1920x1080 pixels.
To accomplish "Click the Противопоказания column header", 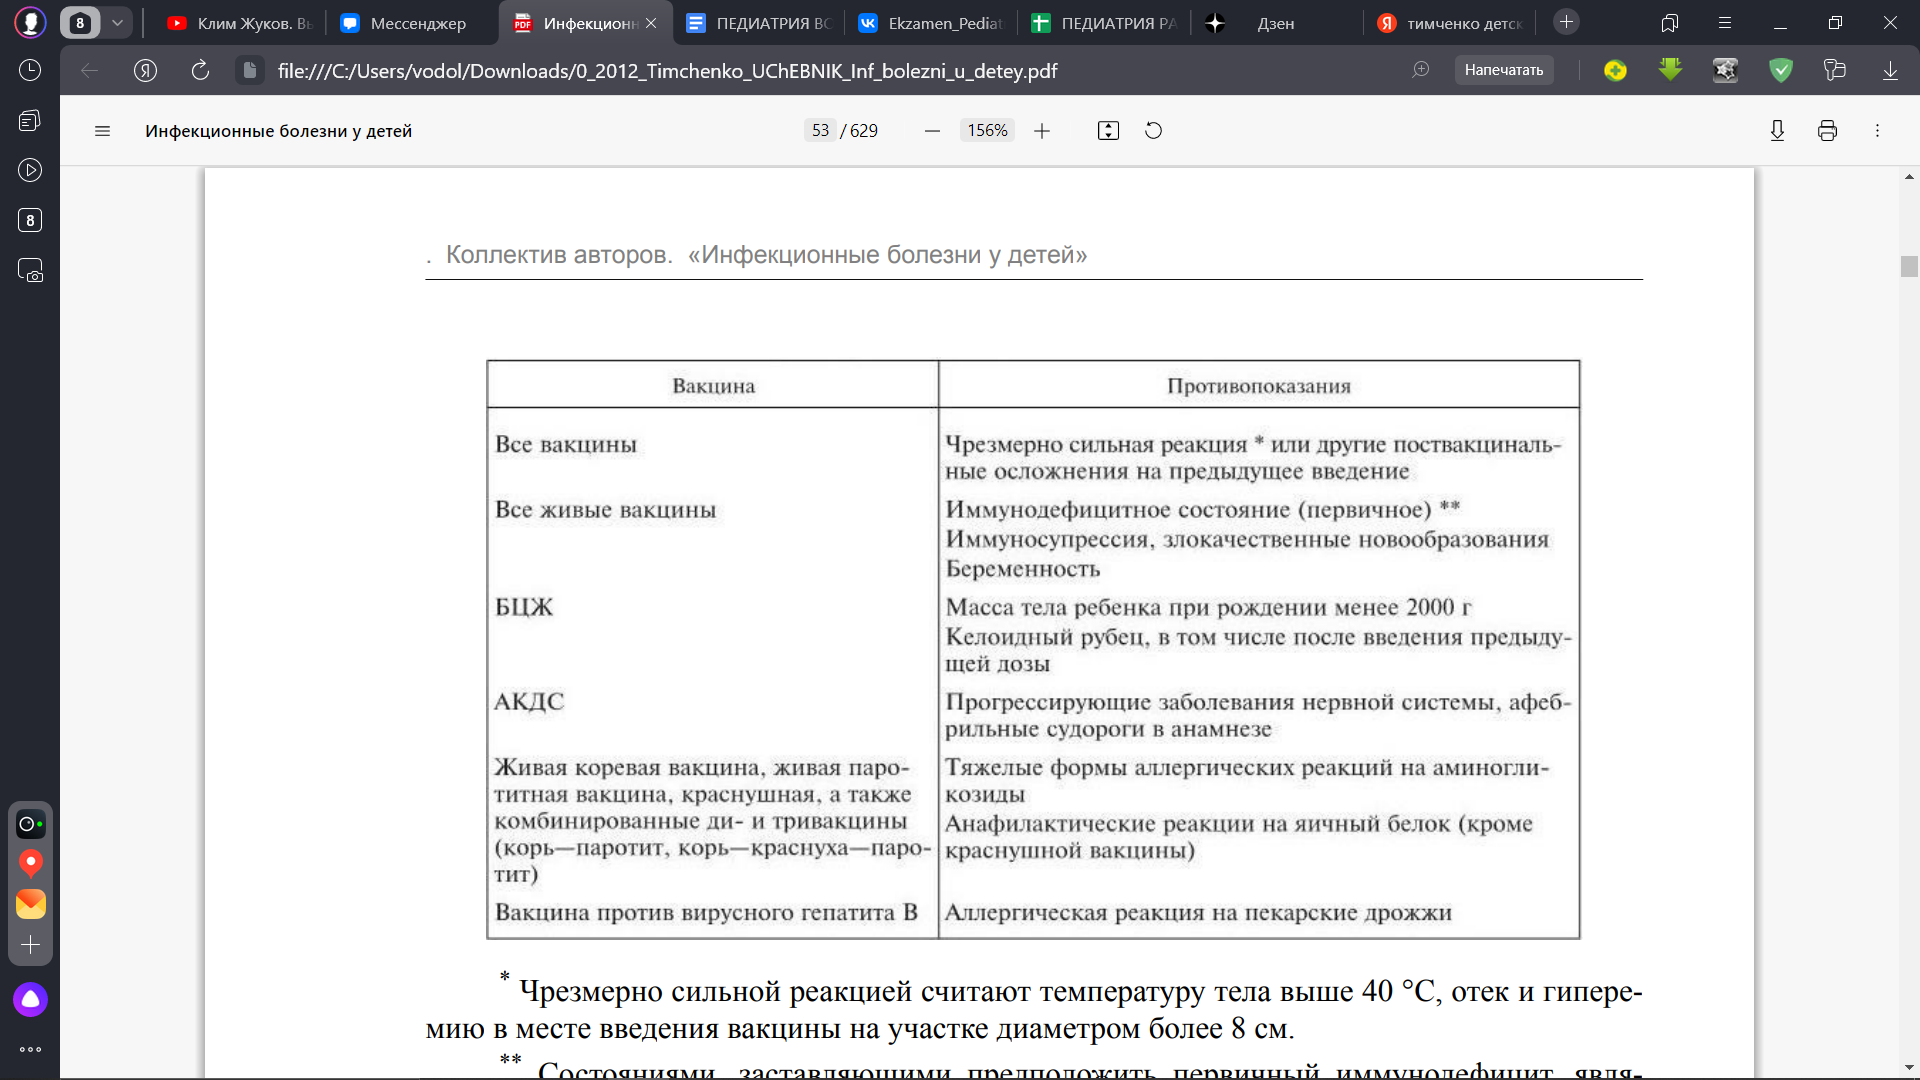I will click(x=1258, y=386).
